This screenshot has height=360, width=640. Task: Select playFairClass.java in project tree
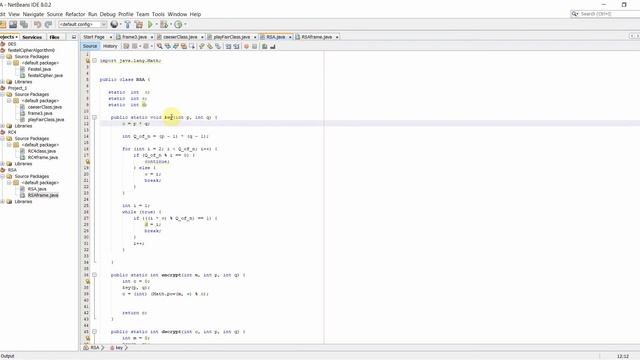coord(46,120)
